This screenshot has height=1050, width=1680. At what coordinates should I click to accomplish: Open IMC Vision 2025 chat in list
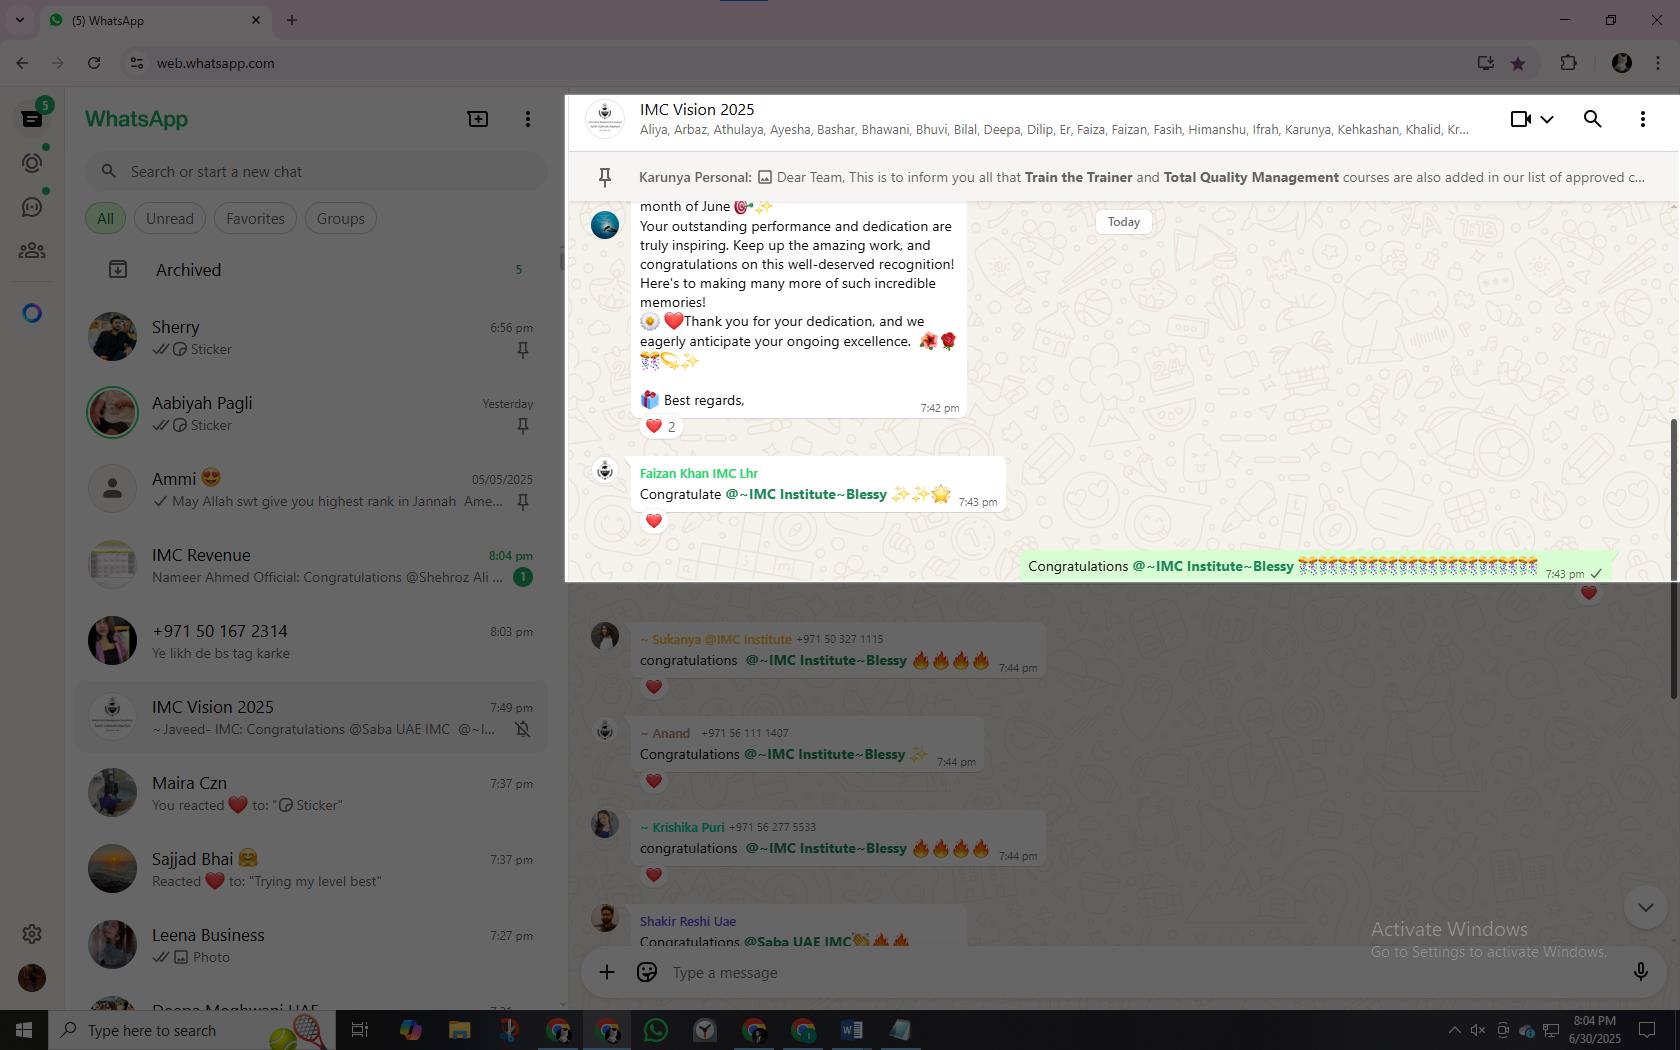[312, 718]
